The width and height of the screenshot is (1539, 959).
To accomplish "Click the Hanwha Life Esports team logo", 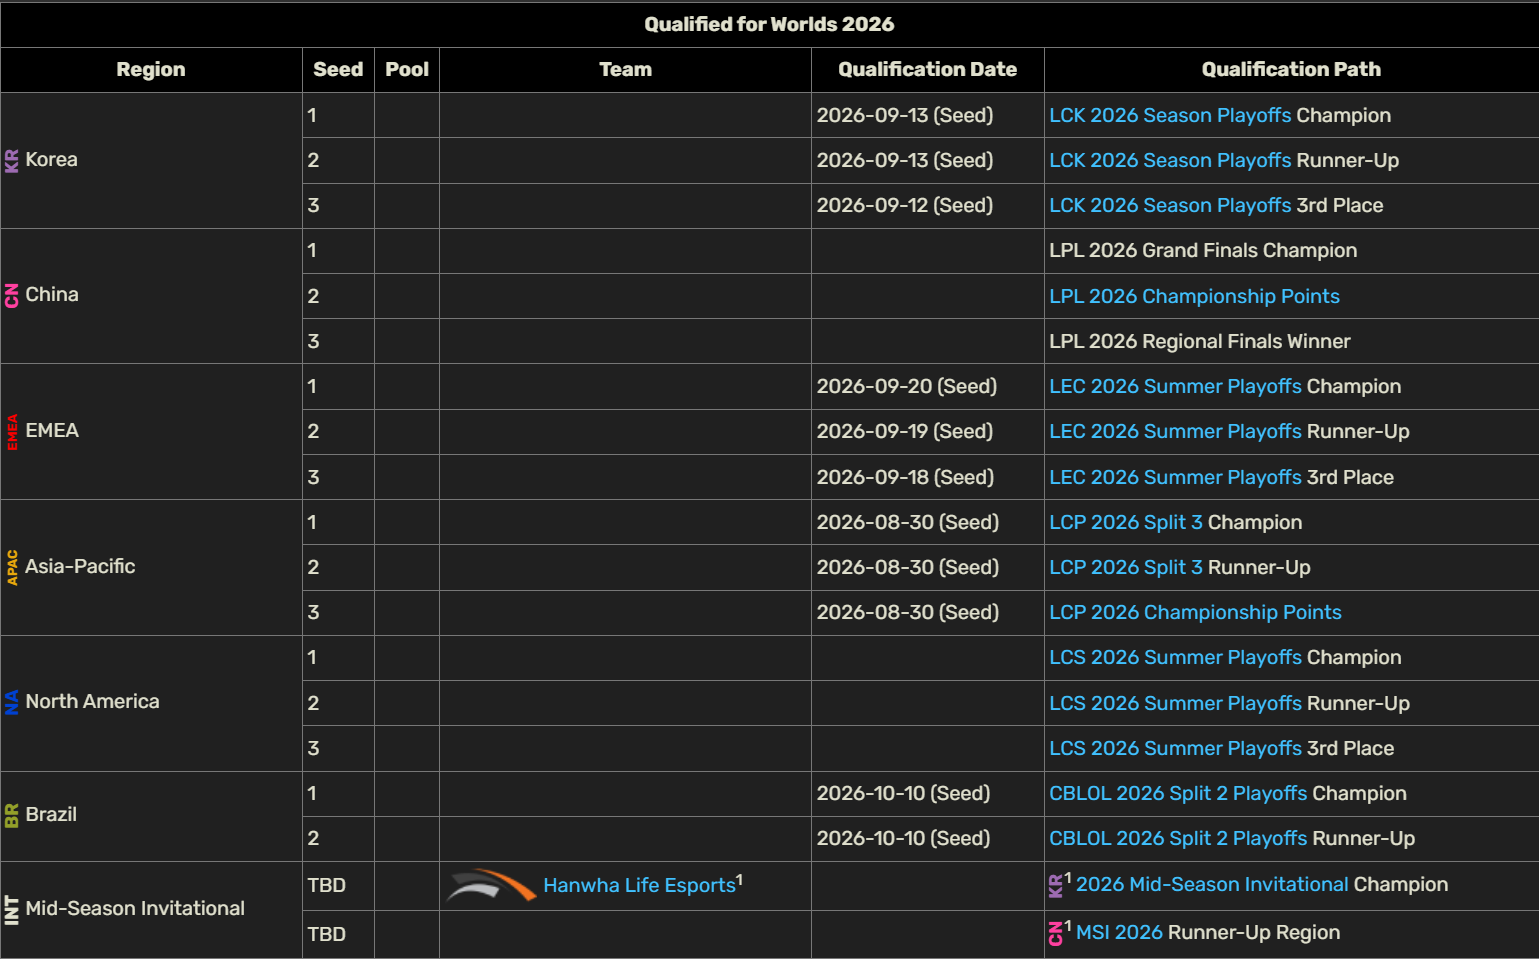I will pos(491,886).
